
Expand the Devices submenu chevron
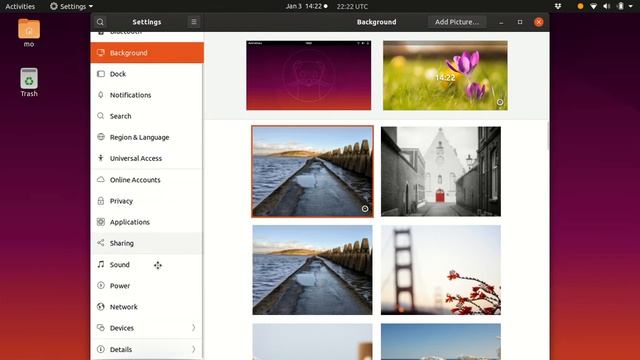point(193,328)
